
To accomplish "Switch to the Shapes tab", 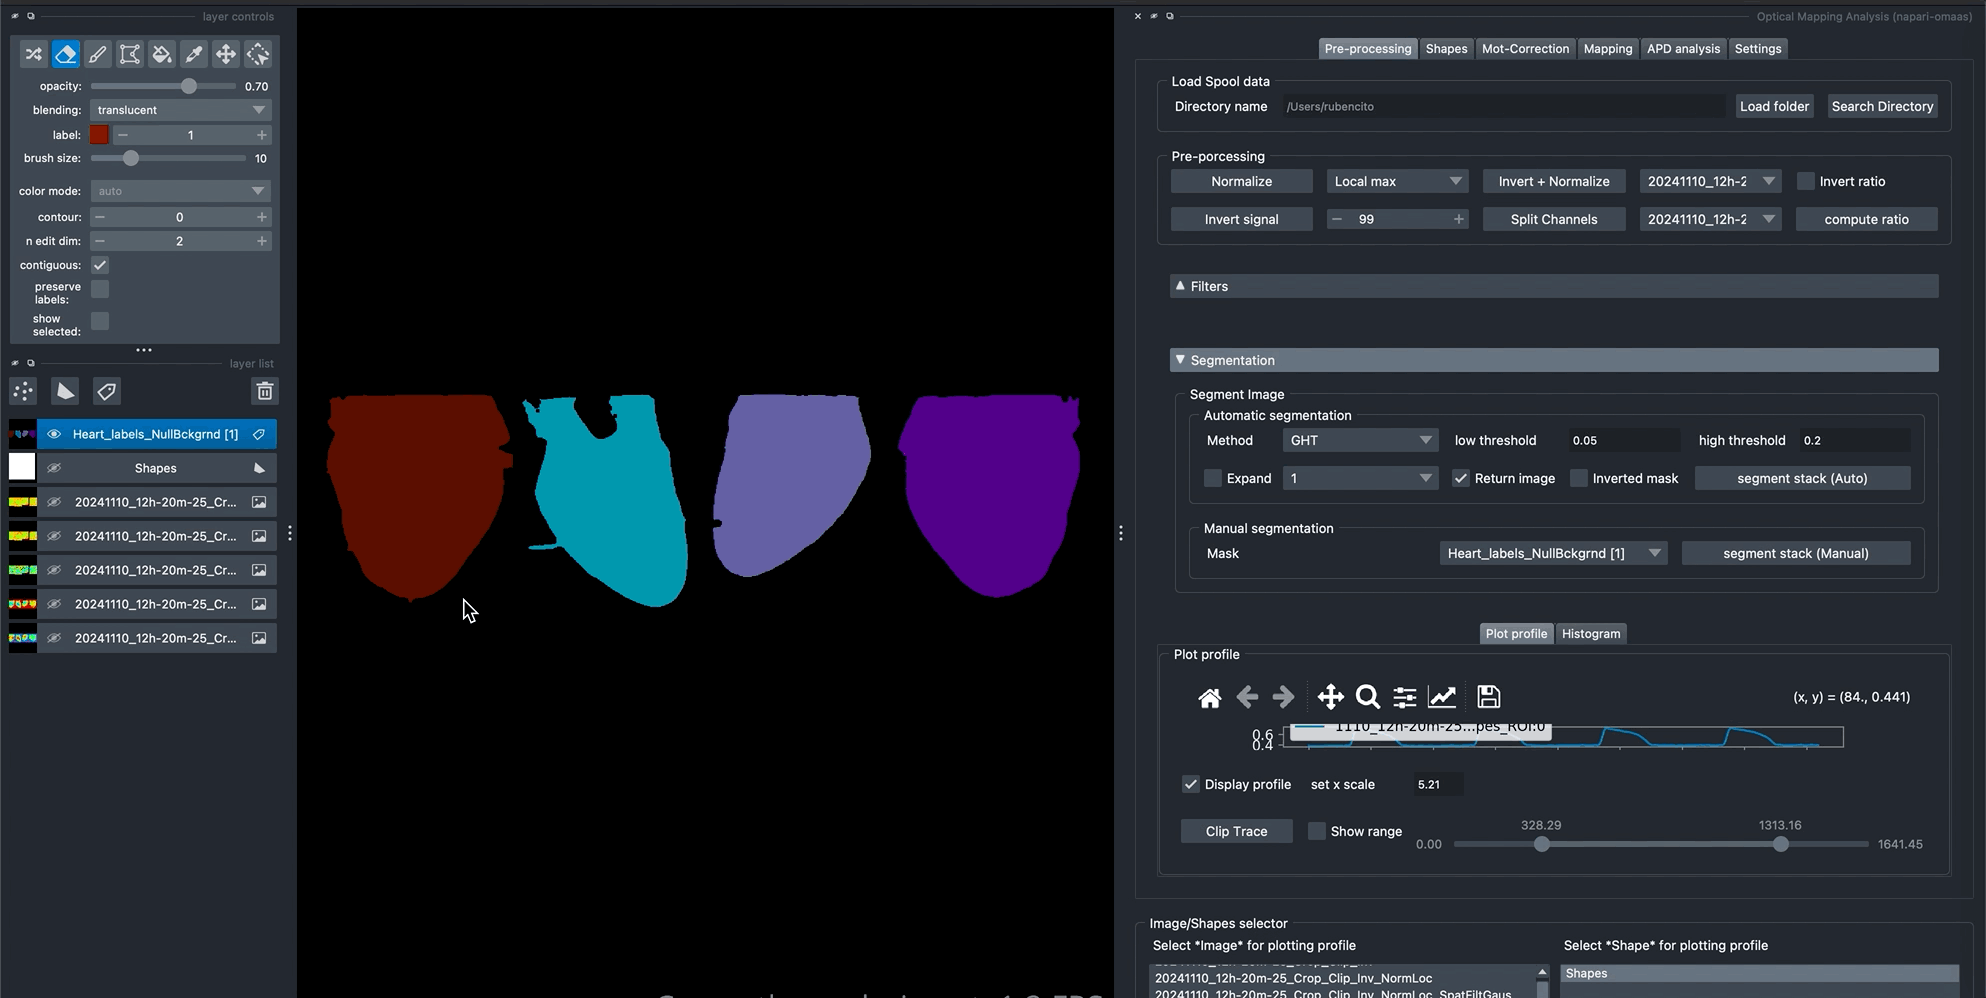I will point(1446,48).
